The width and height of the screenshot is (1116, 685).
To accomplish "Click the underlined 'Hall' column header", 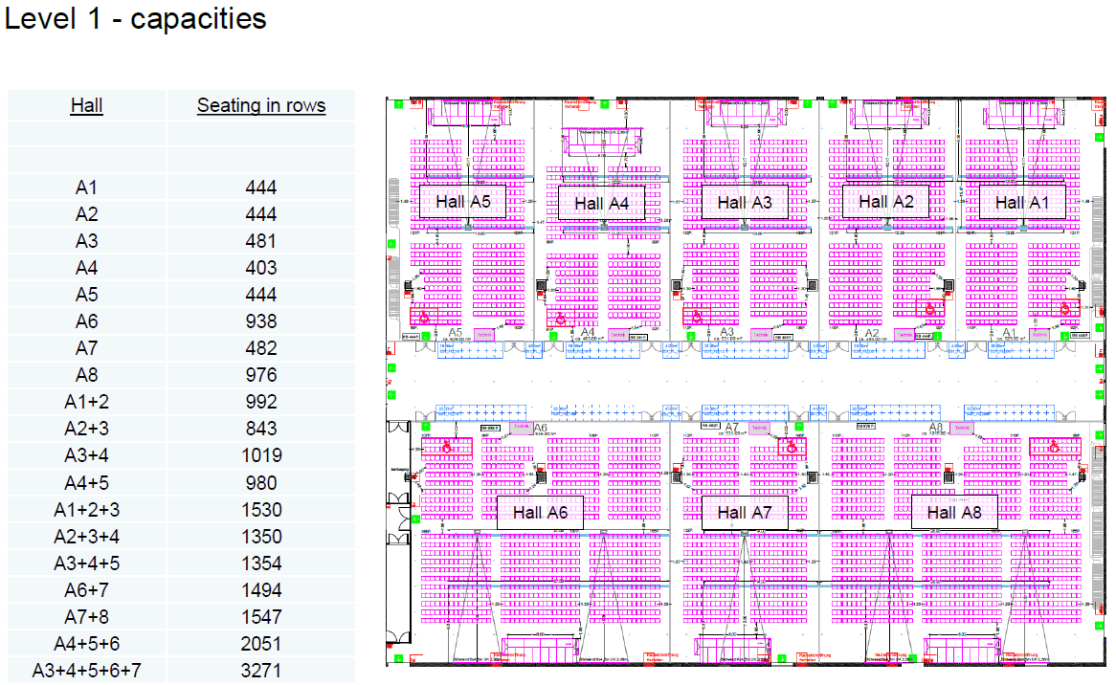I will click(87, 105).
